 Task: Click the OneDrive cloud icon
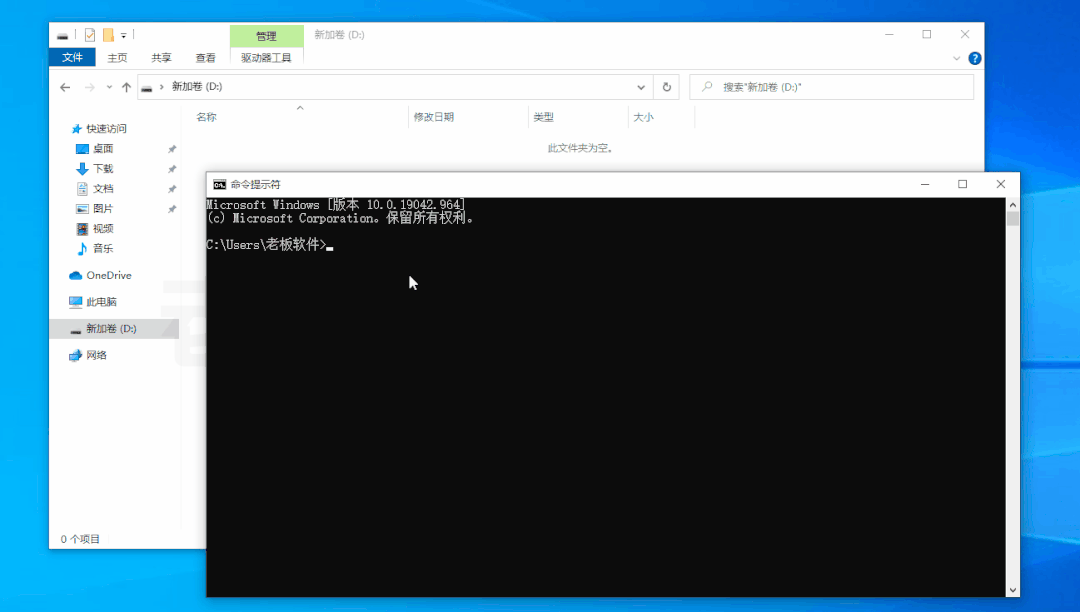pyautogui.click(x=76, y=275)
